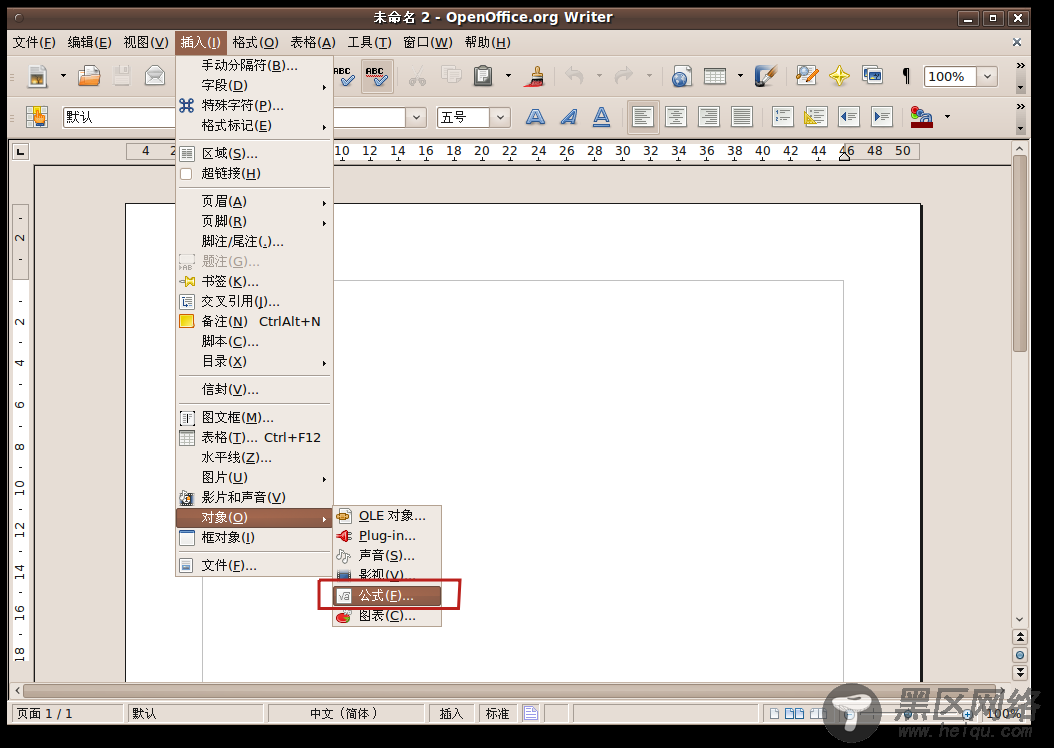Expand the 页眉(A) submenu

tap(254, 202)
